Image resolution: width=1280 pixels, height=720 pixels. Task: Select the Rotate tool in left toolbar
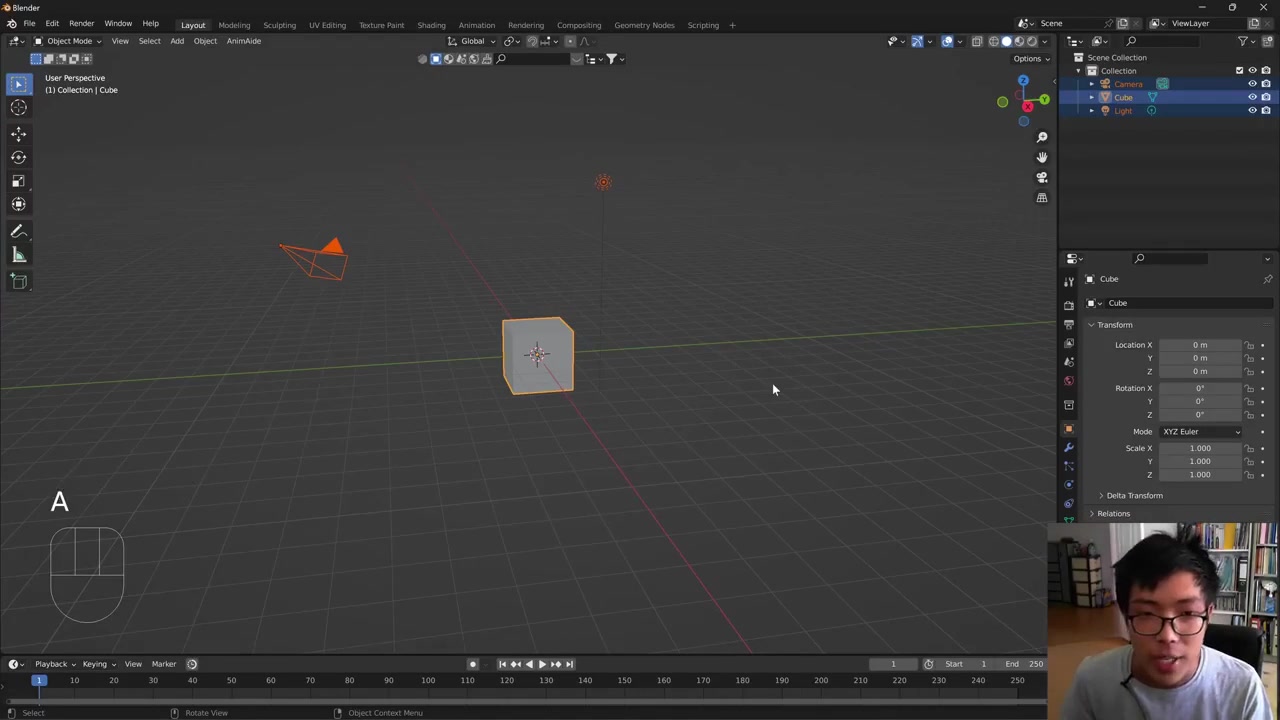[x=18, y=157]
